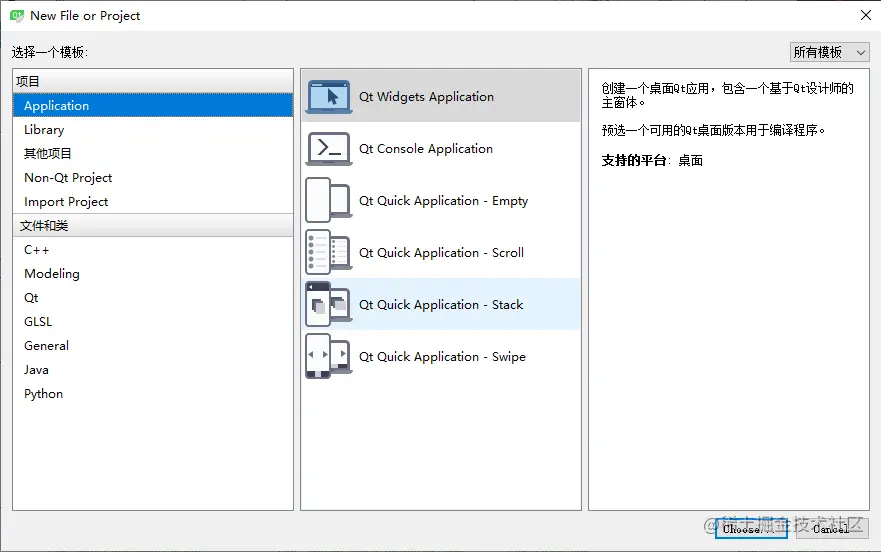This screenshot has width=881, height=552.
Task: Confirm with the Choose button
Action: 751,529
